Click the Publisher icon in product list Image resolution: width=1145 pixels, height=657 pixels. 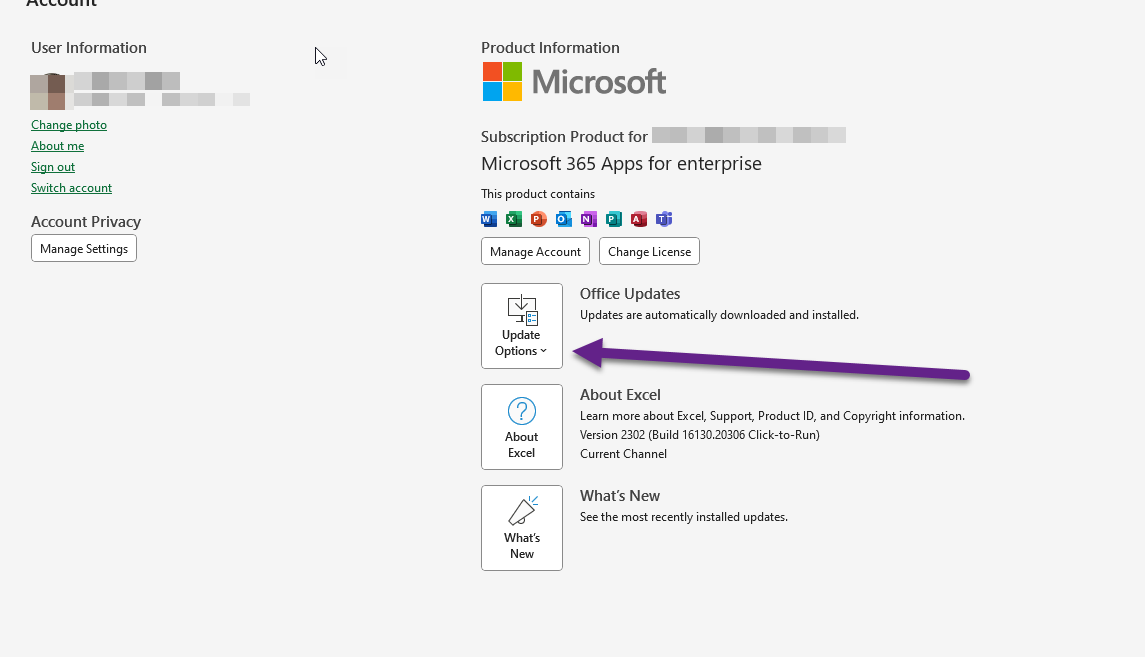pyautogui.click(x=614, y=219)
